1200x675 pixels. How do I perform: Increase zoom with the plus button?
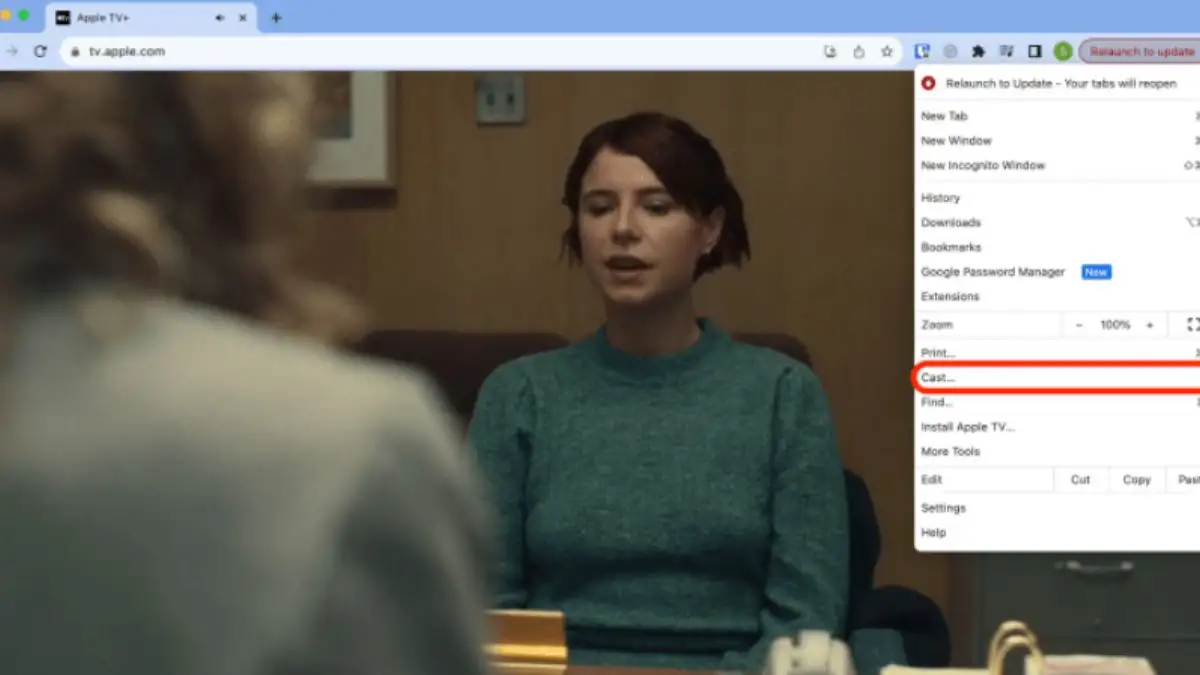(1150, 325)
